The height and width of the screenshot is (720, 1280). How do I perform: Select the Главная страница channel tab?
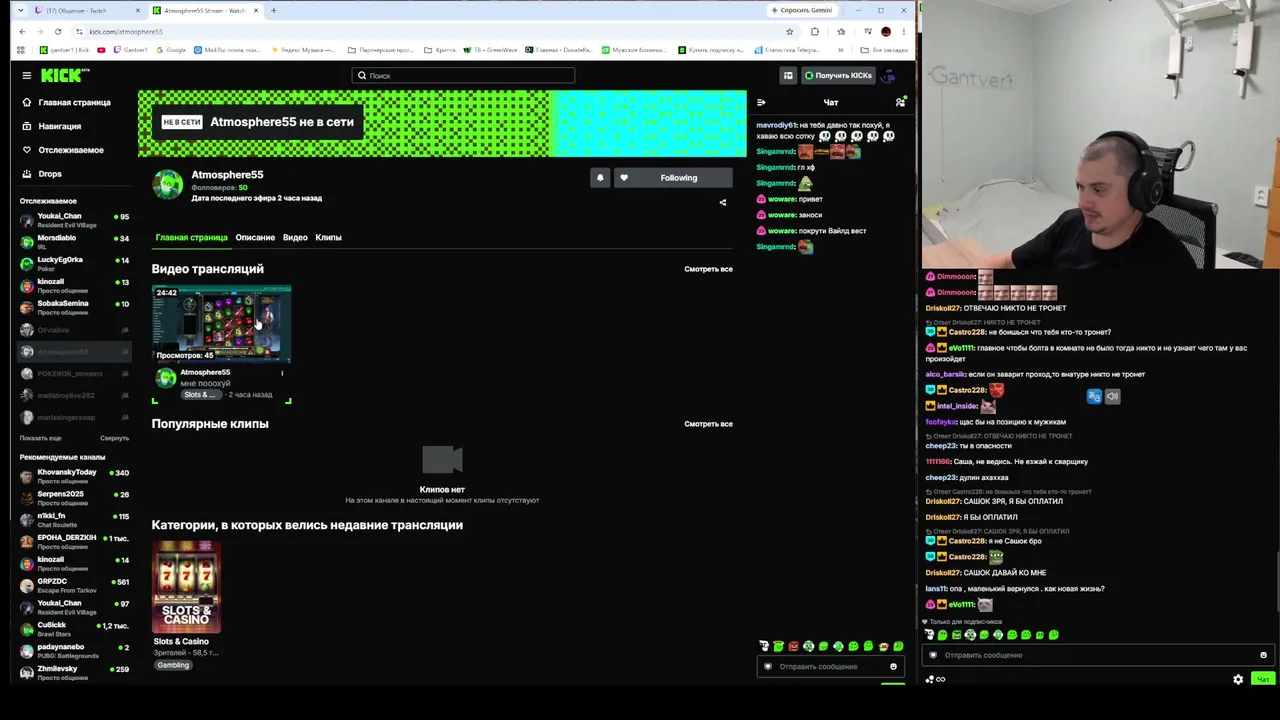tap(191, 237)
